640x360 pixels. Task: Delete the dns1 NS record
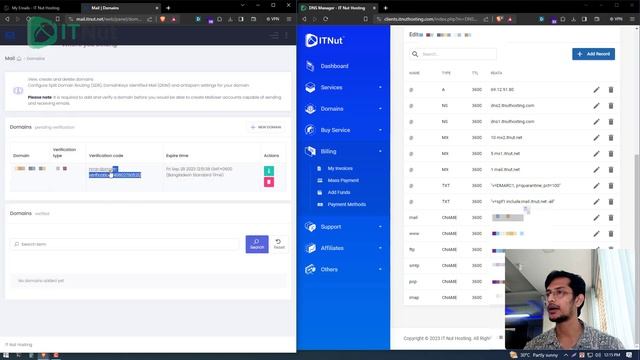click(x=611, y=122)
